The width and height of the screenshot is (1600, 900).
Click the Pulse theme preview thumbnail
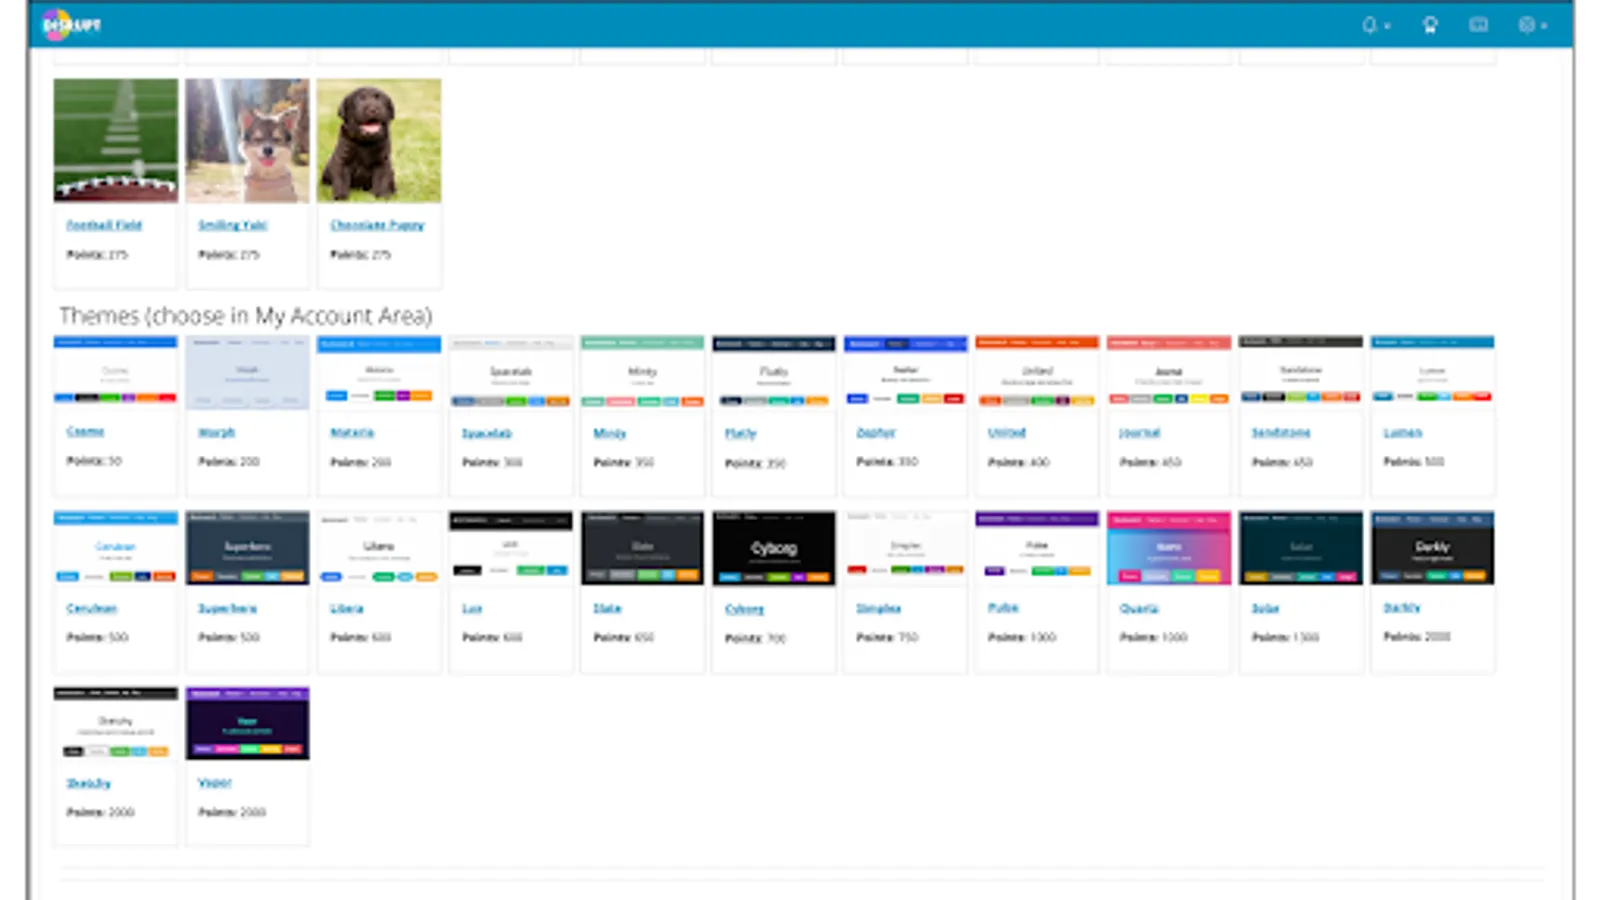tap(1037, 548)
